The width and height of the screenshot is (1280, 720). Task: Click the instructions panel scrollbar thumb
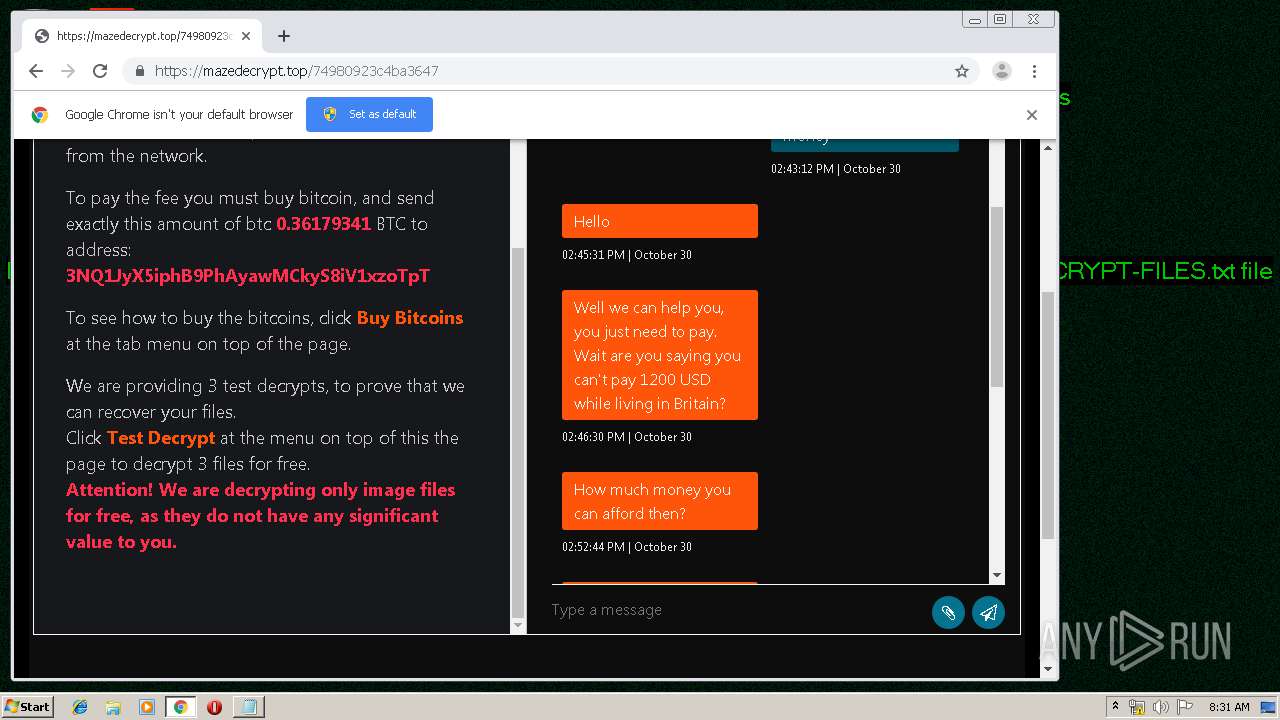point(517,432)
